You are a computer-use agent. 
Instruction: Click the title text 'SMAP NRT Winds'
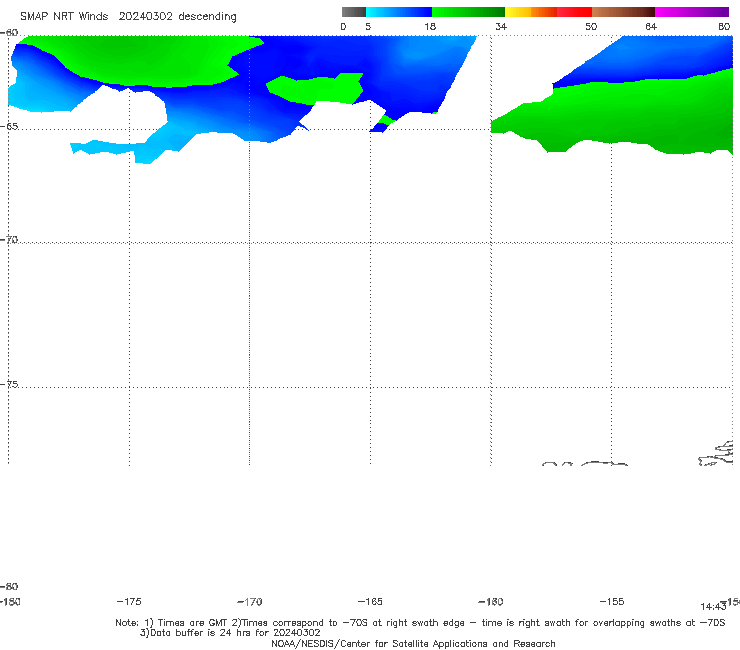point(64,16)
